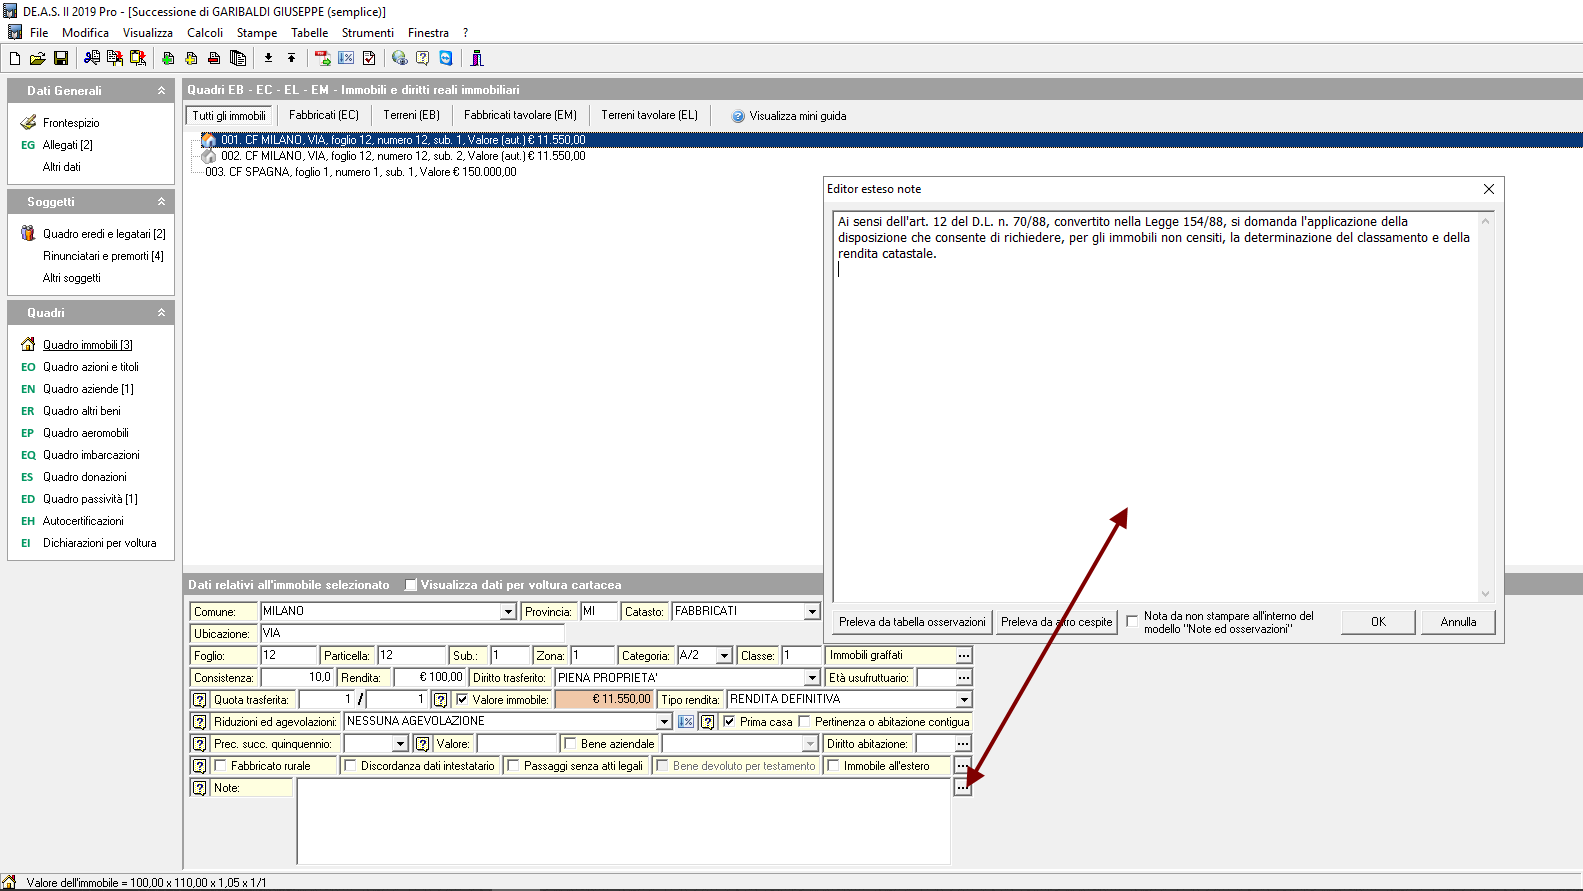Switch to the Terreni (EB) tab
The image size is (1583, 891).
[x=411, y=116]
